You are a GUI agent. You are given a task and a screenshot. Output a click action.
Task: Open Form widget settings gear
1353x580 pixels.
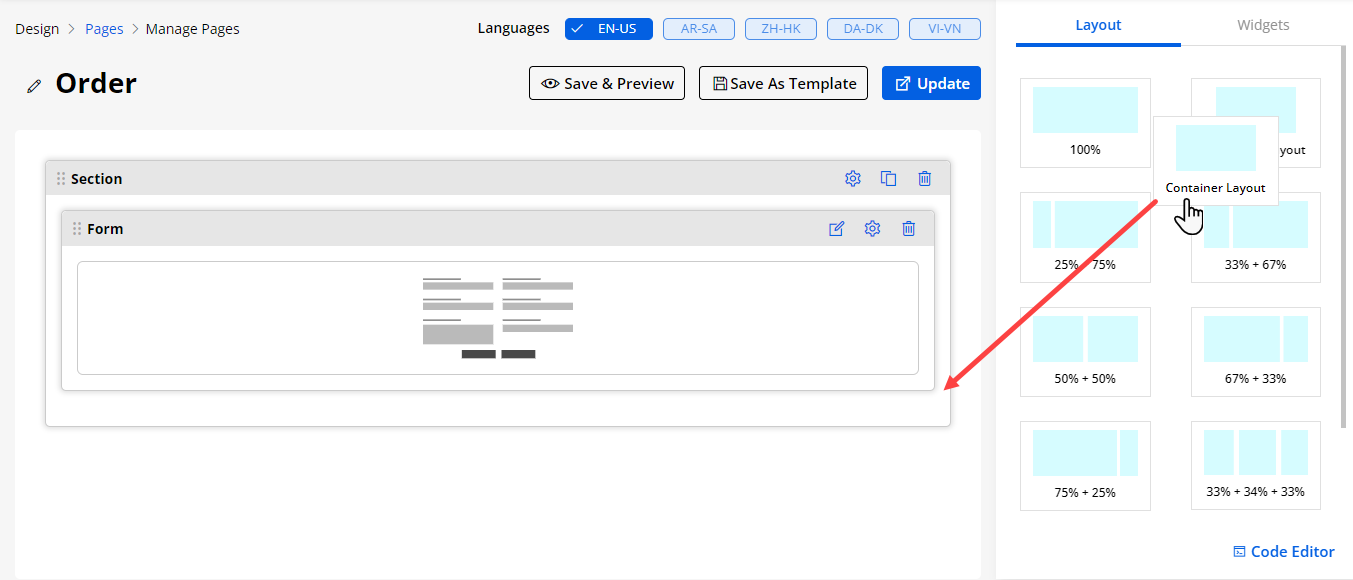pyautogui.click(x=872, y=229)
